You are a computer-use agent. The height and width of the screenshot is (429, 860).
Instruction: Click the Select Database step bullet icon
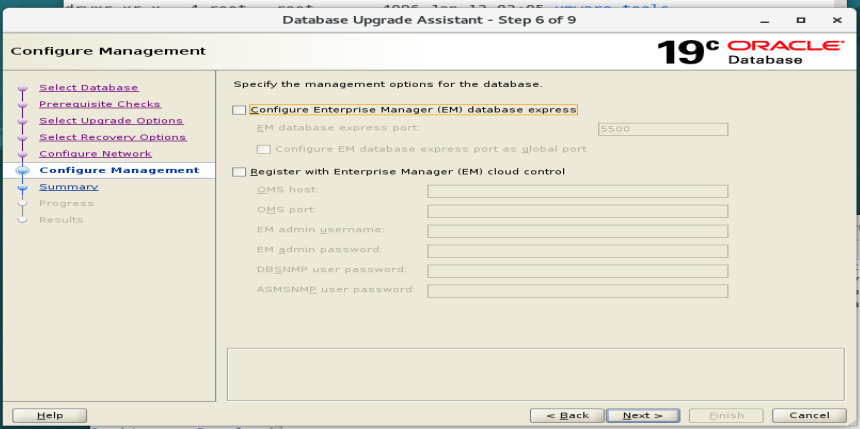coord(22,88)
